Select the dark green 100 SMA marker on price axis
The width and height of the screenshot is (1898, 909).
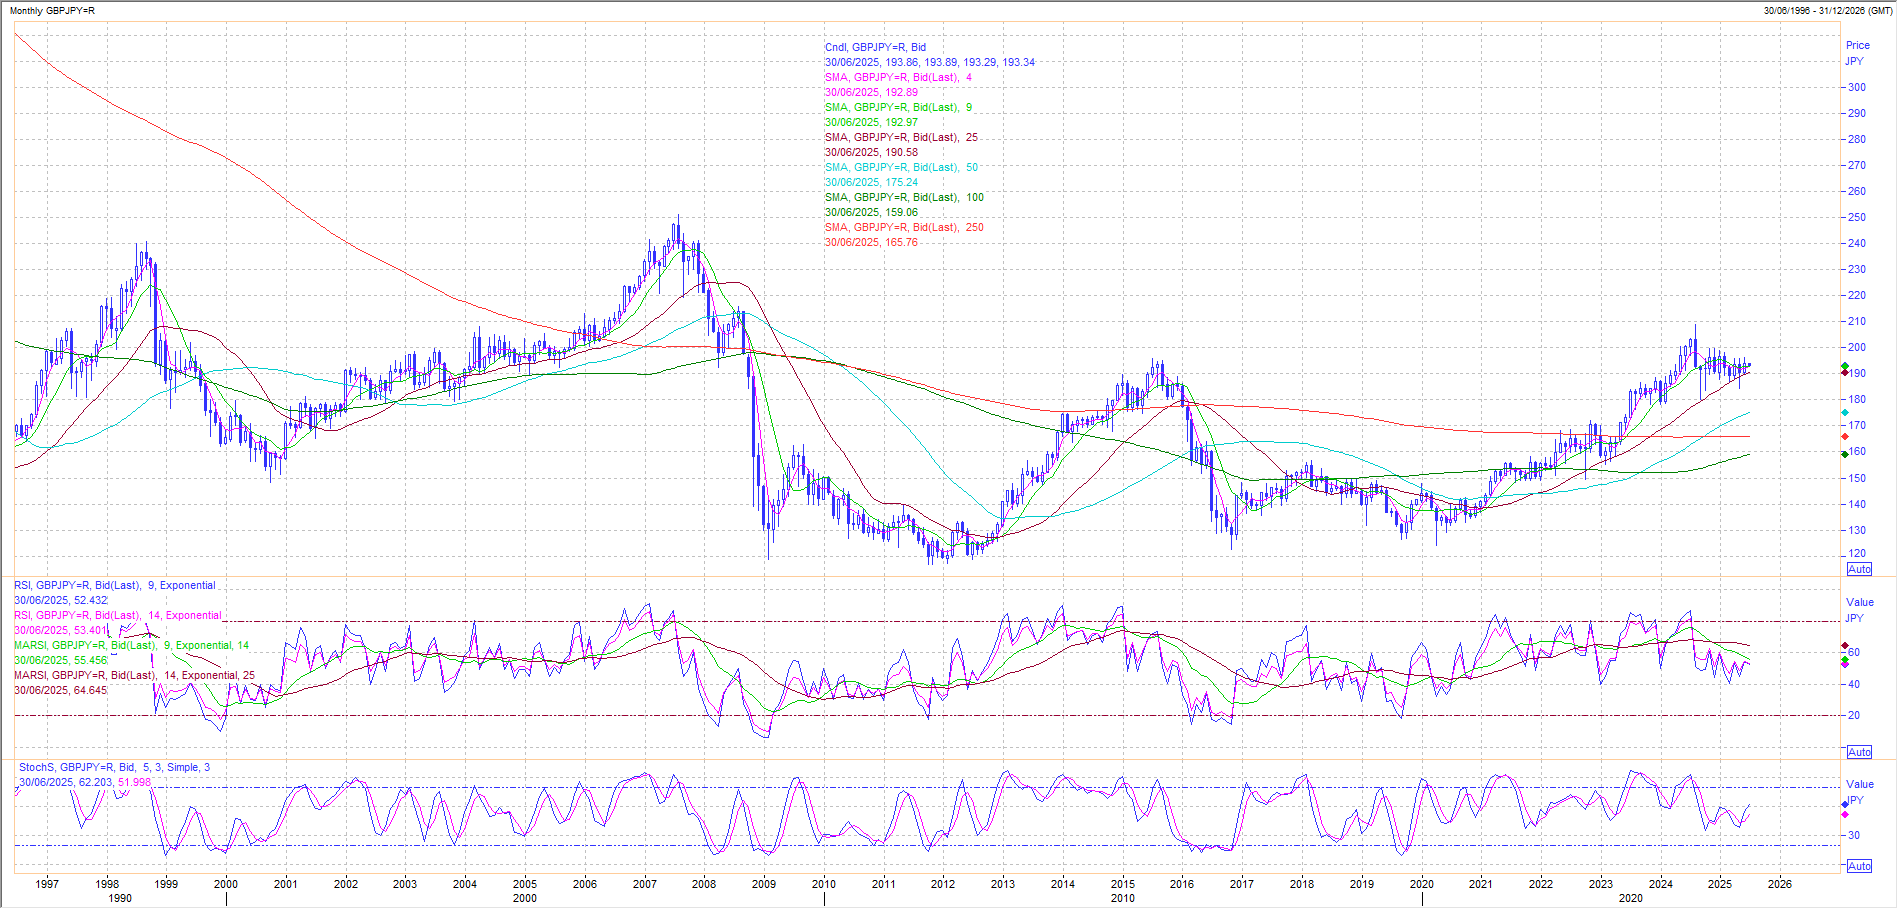point(1845,455)
